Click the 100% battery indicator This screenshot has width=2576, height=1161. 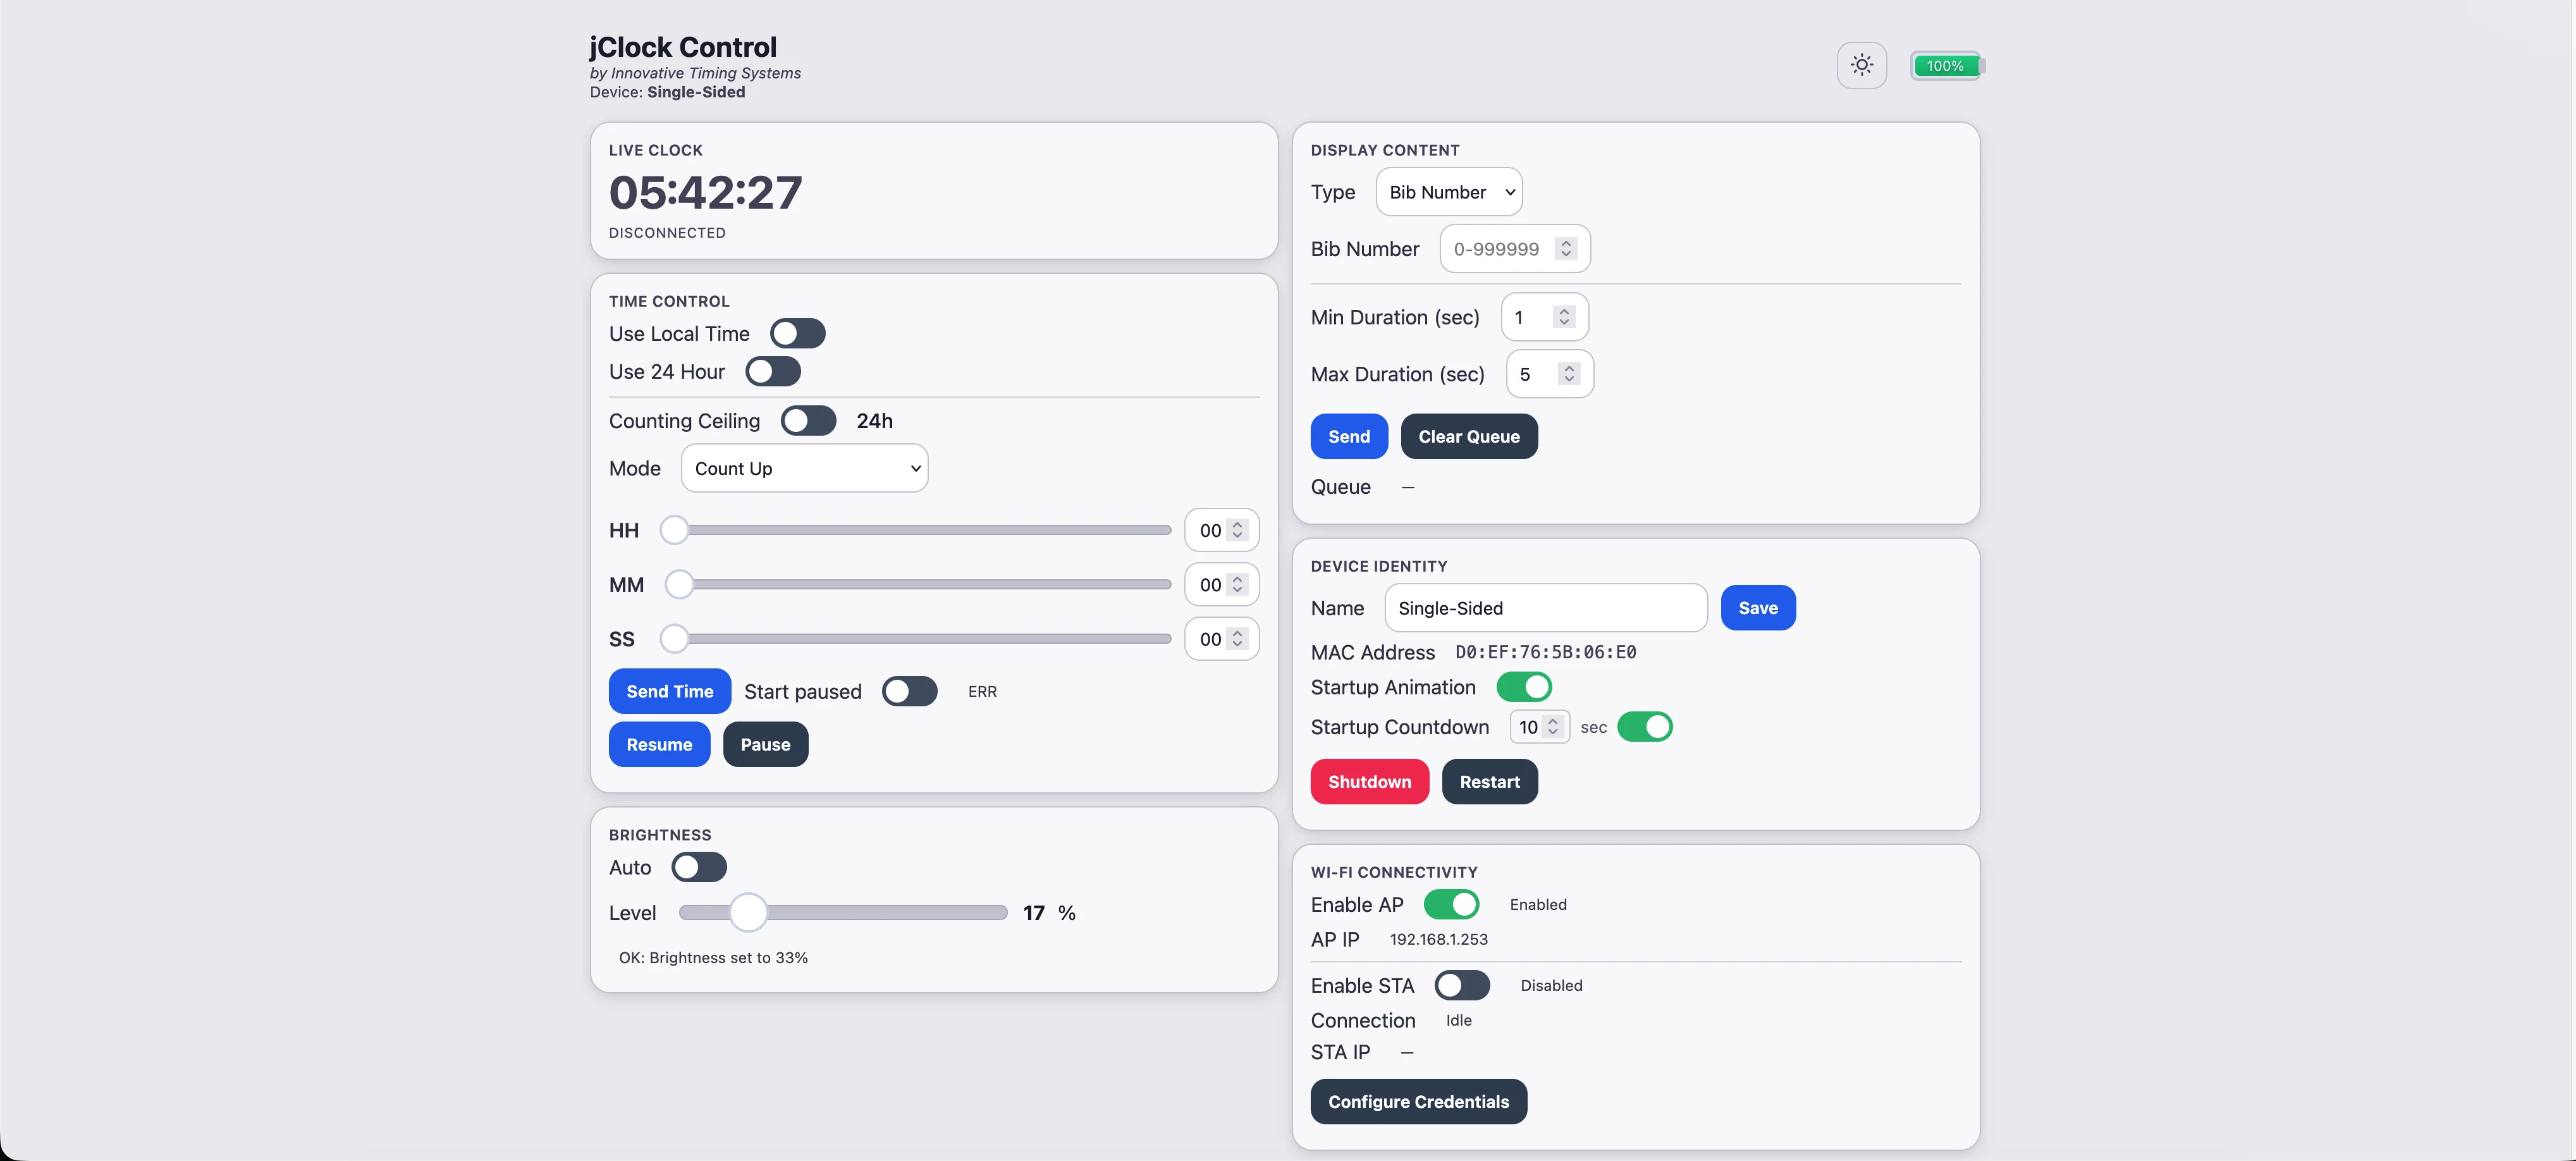point(1946,66)
